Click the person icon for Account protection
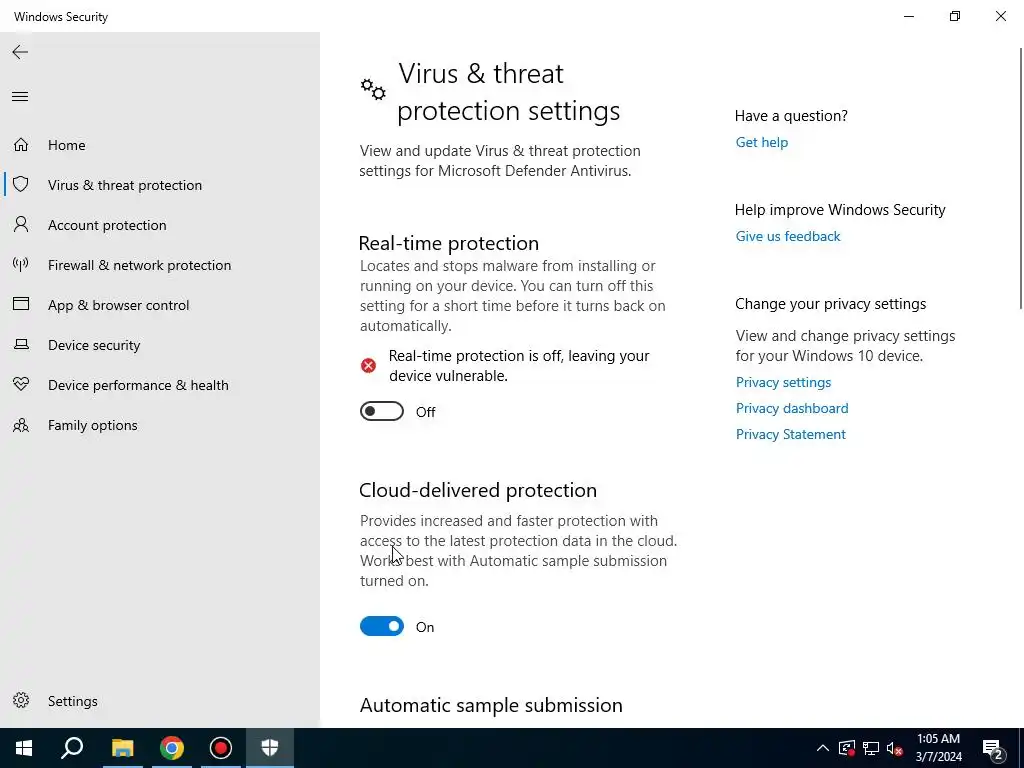The image size is (1024, 768). (21, 225)
